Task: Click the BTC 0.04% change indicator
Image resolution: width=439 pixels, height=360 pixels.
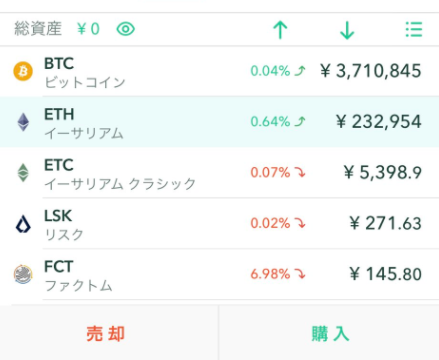Action: tap(278, 71)
